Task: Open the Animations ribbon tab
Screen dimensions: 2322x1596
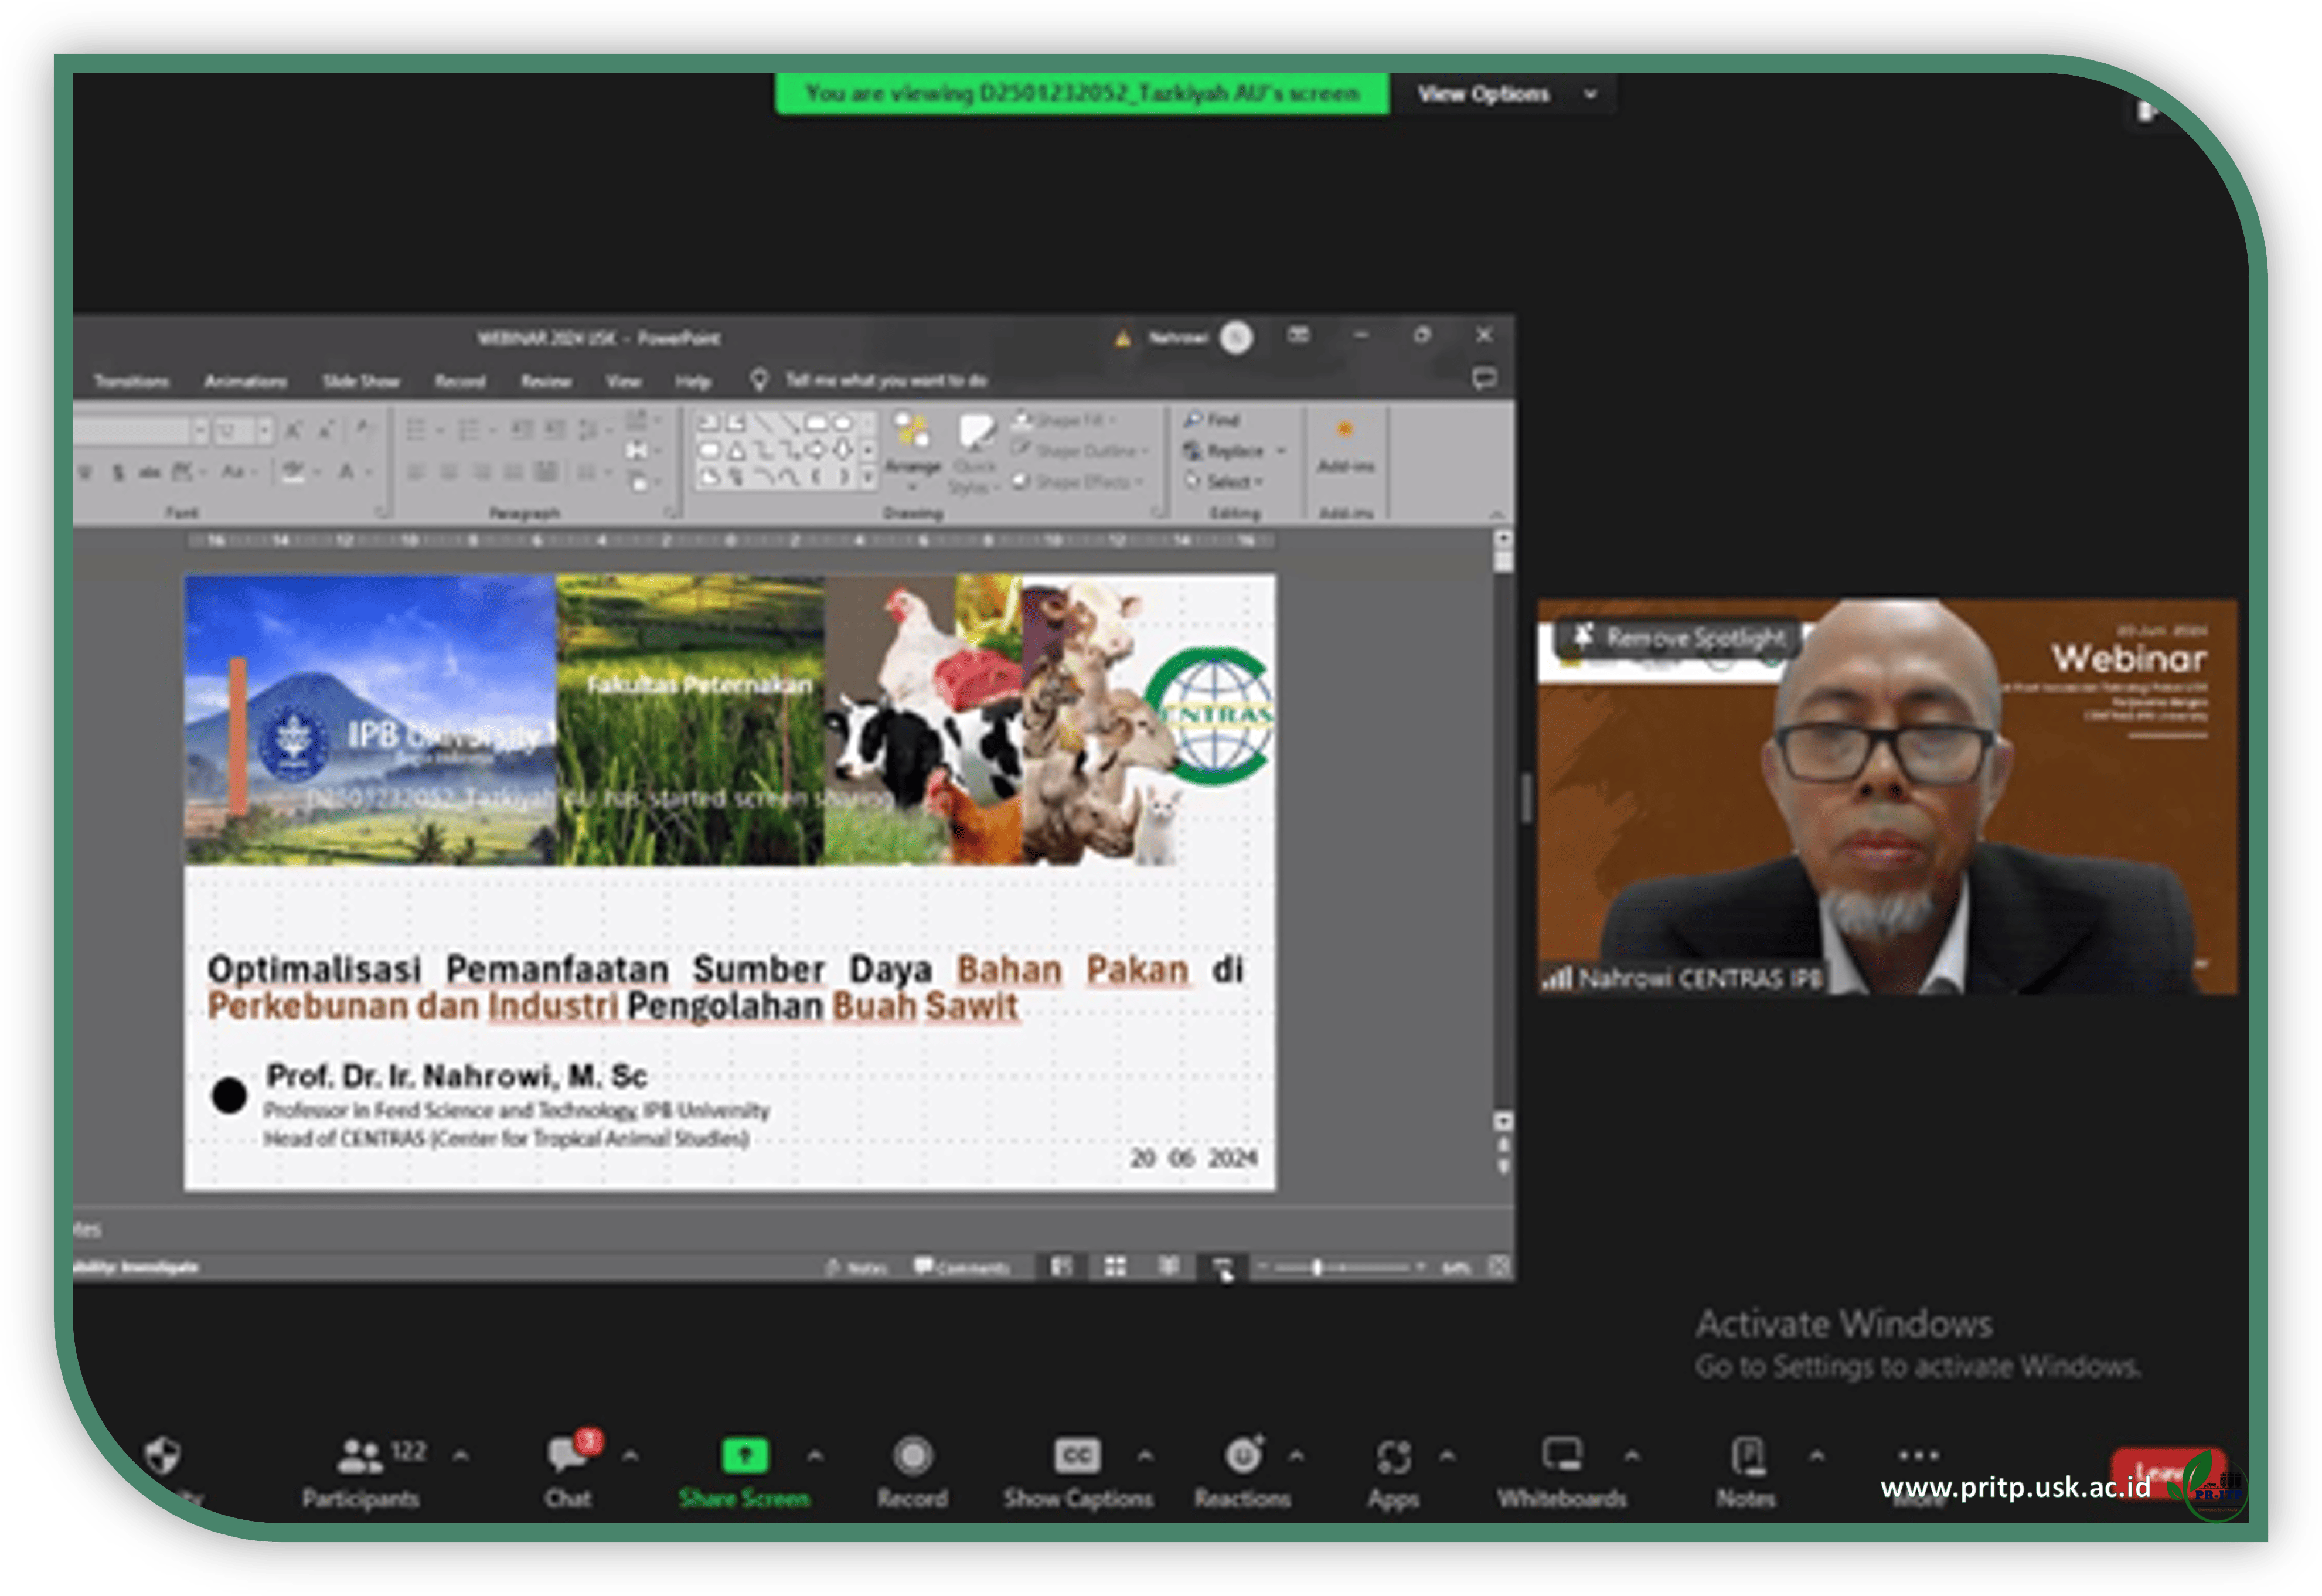Action: 245,381
